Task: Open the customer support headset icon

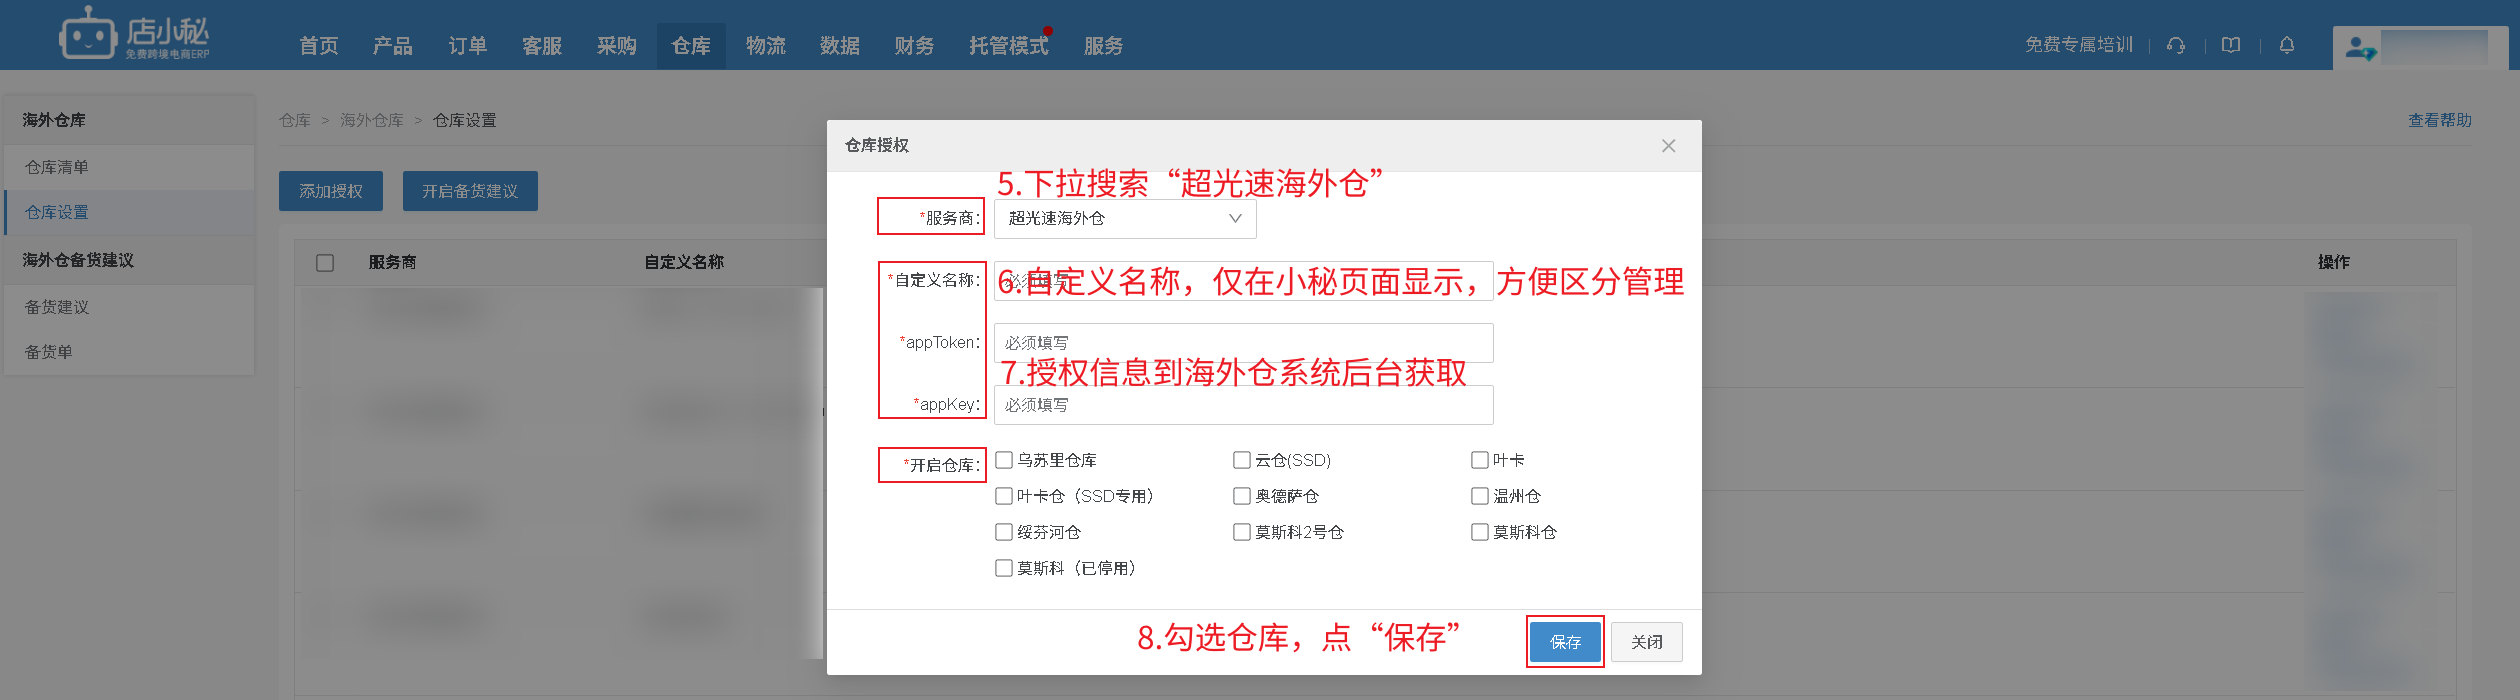Action: [x=2176, y=45]
